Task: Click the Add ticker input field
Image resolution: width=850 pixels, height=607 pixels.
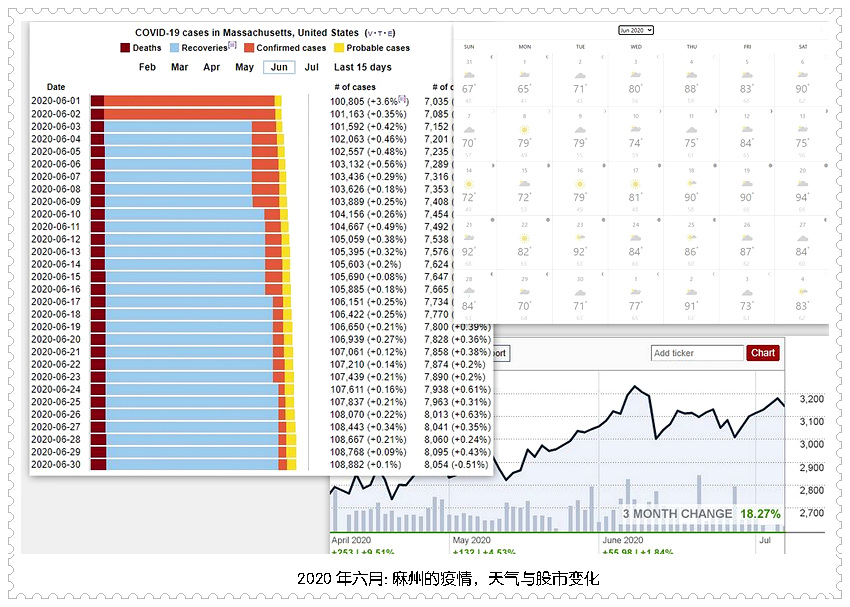Action: [x=697, y=353]
